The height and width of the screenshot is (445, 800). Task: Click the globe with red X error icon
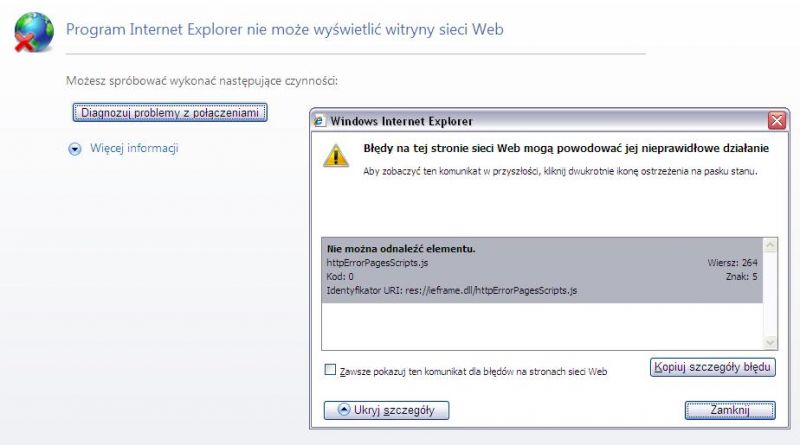pyautogui.click(x=34, y=32)
